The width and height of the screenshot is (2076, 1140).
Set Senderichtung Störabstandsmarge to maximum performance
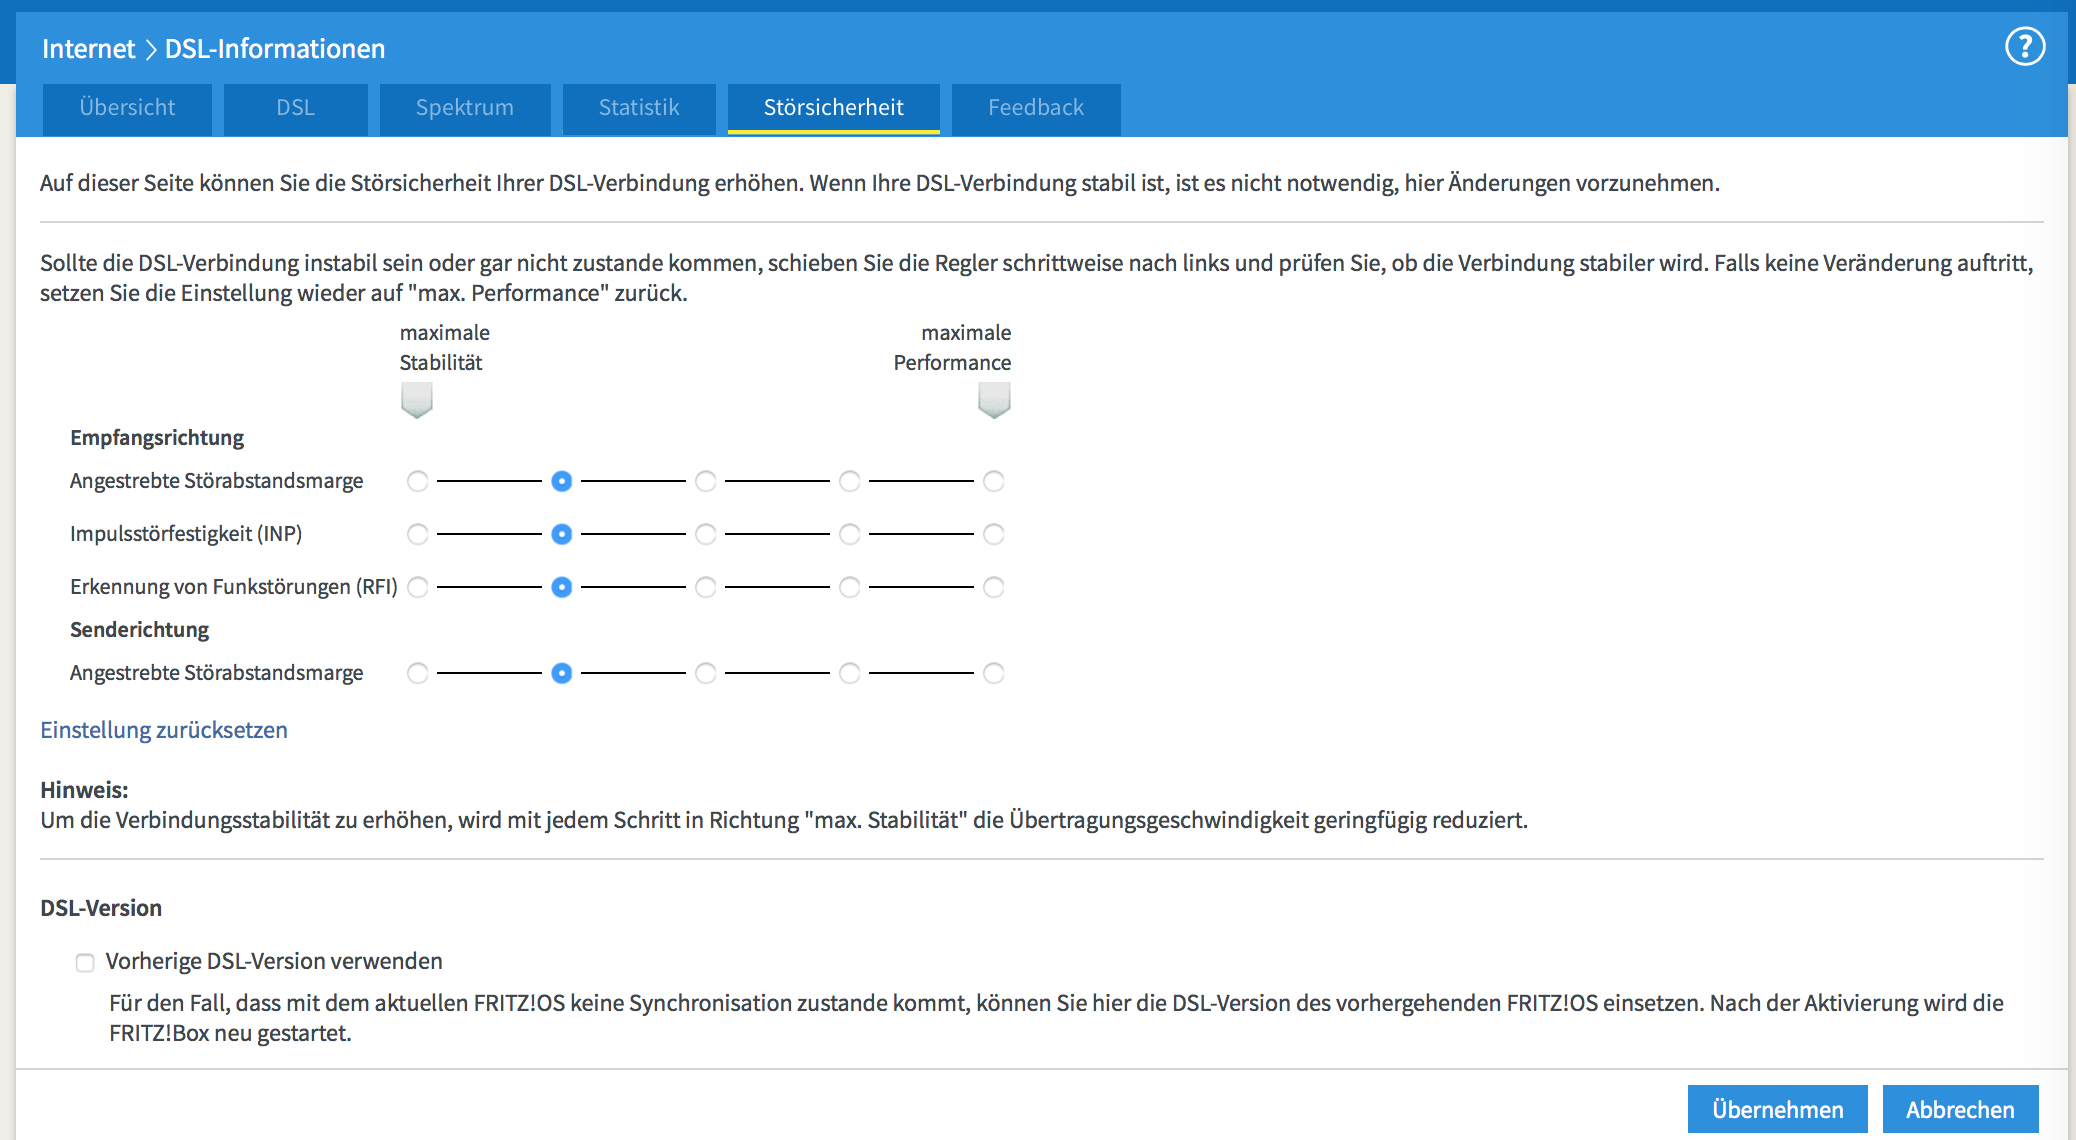pos(994,674)
